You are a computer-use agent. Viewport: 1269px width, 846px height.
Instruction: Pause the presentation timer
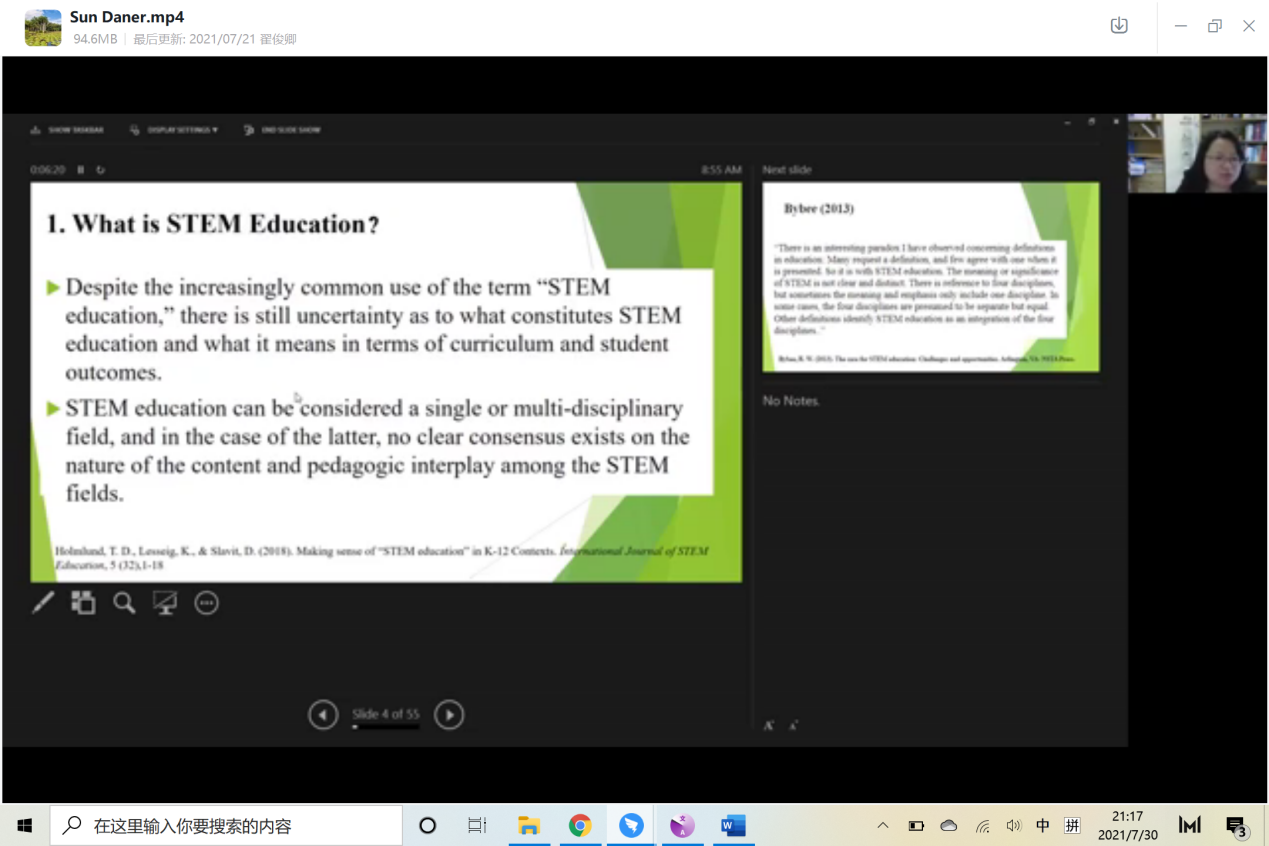click(x=81, y=170)
